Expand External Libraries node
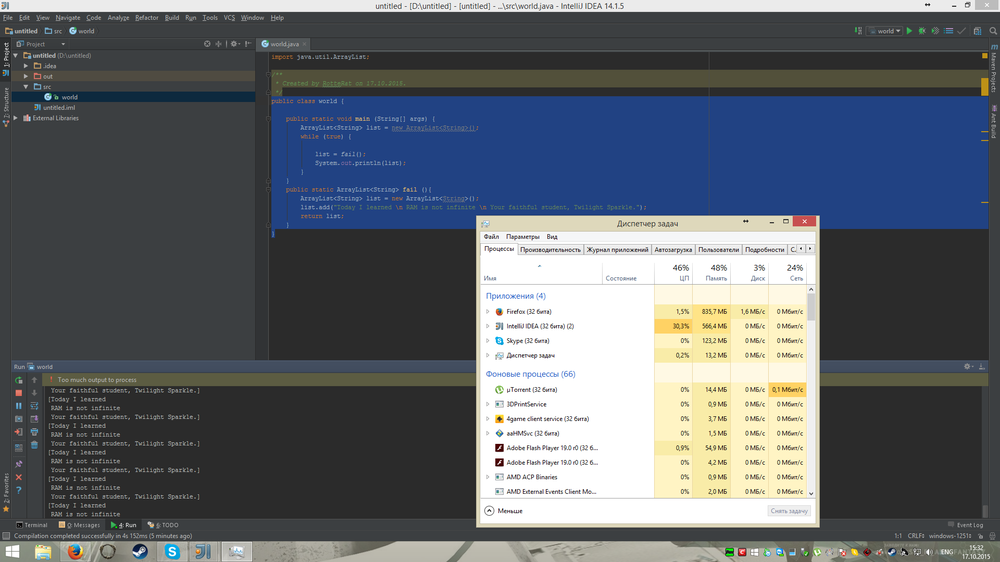1000x562 pixels. (16, 118)
